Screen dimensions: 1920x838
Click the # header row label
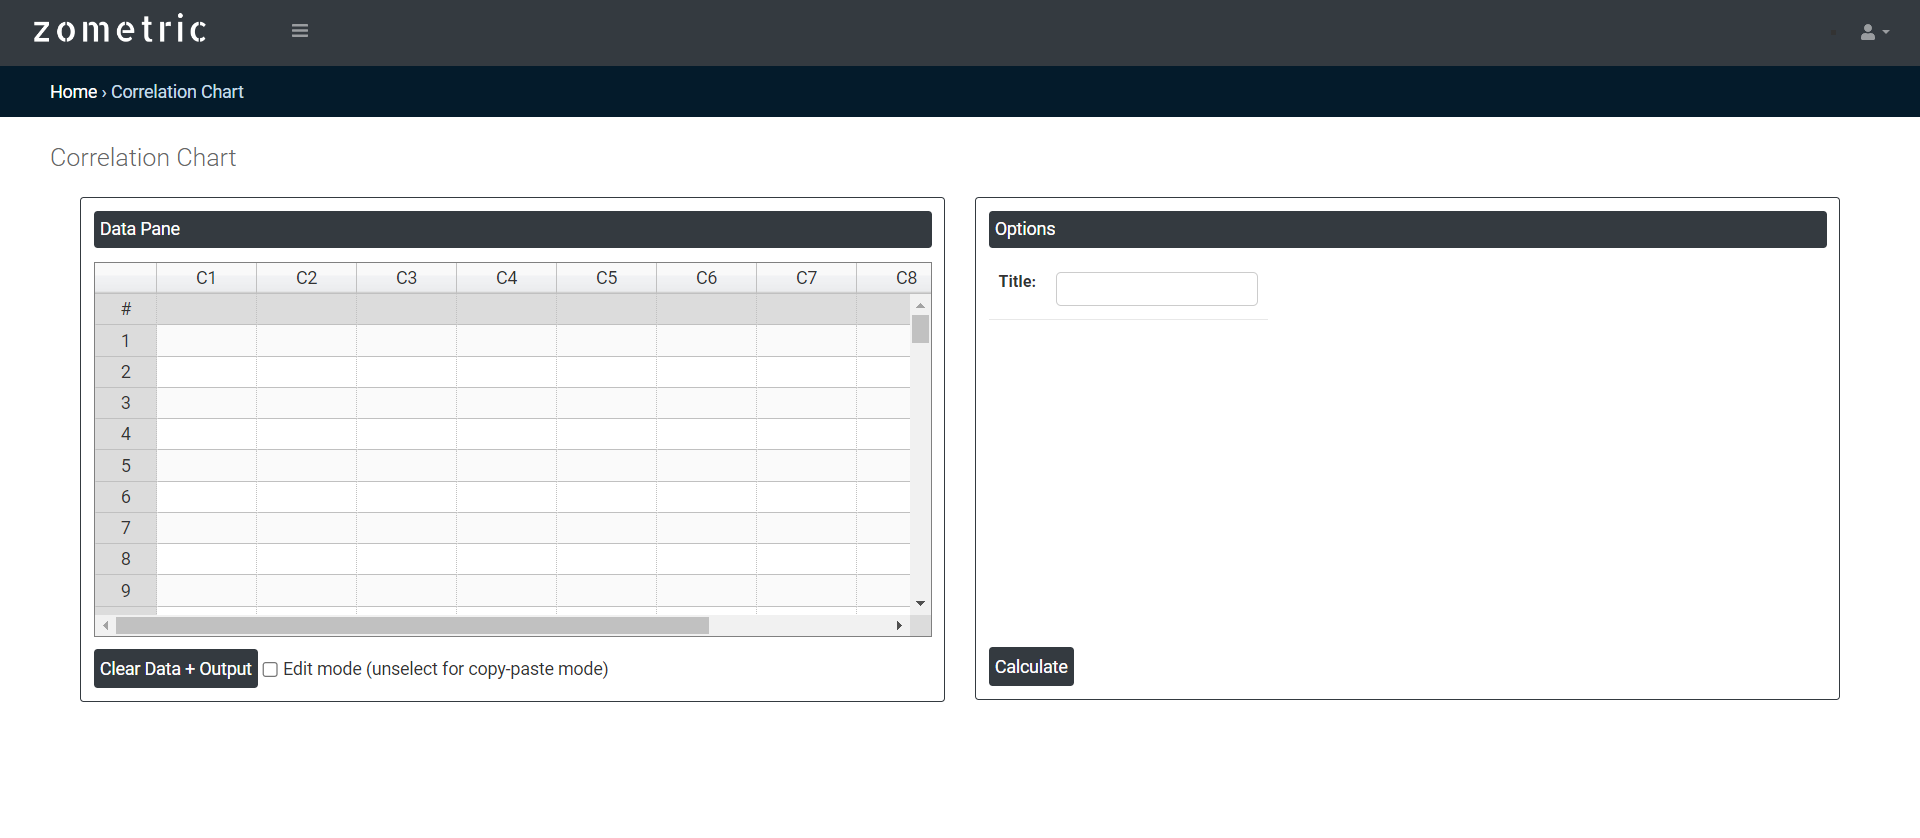pos(126,309)
